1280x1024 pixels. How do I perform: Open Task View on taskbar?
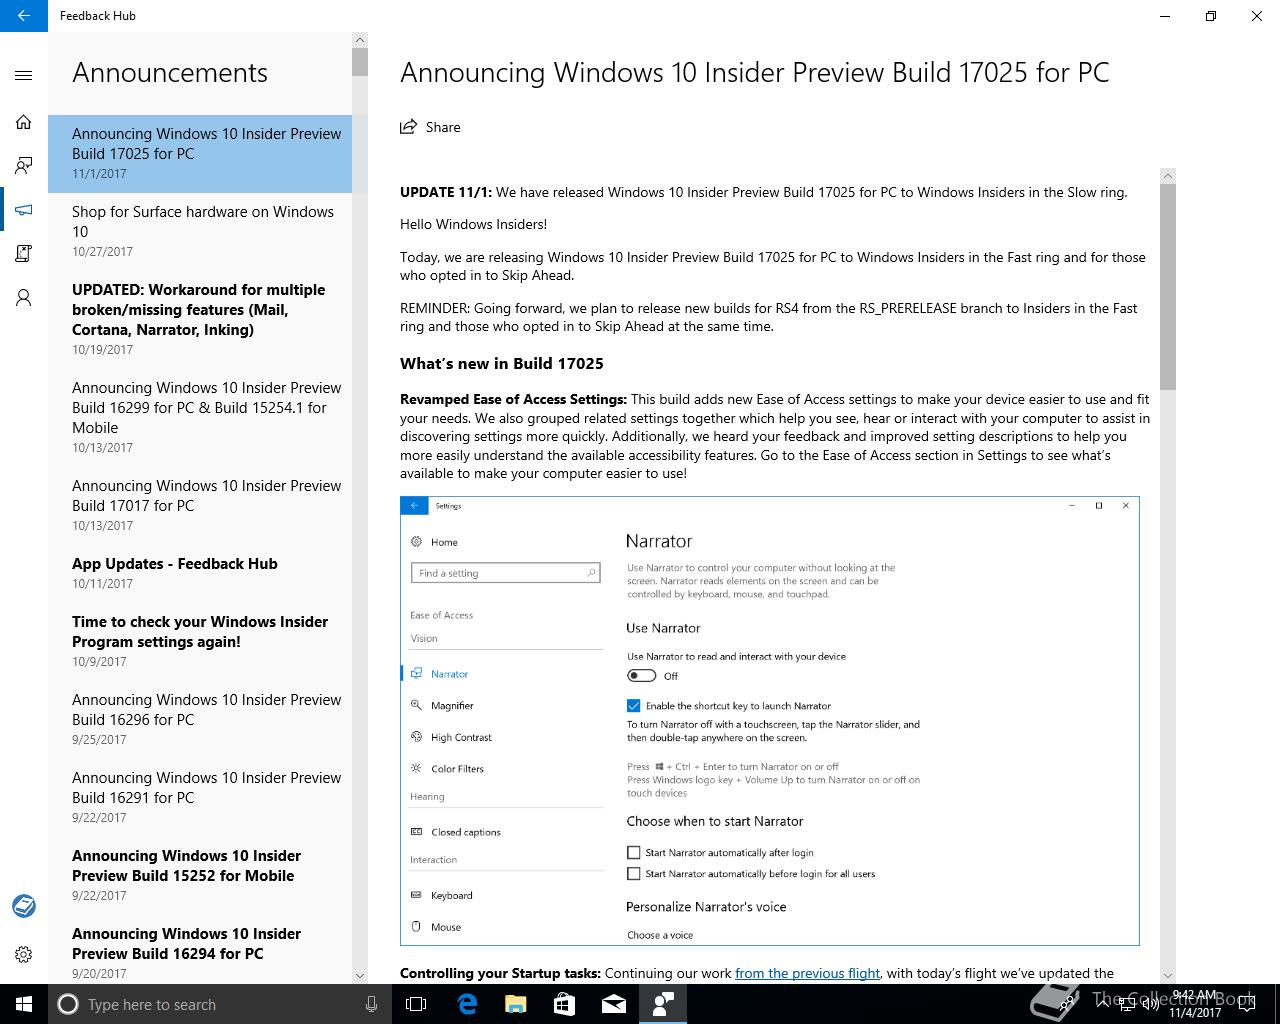point(416,1004)
